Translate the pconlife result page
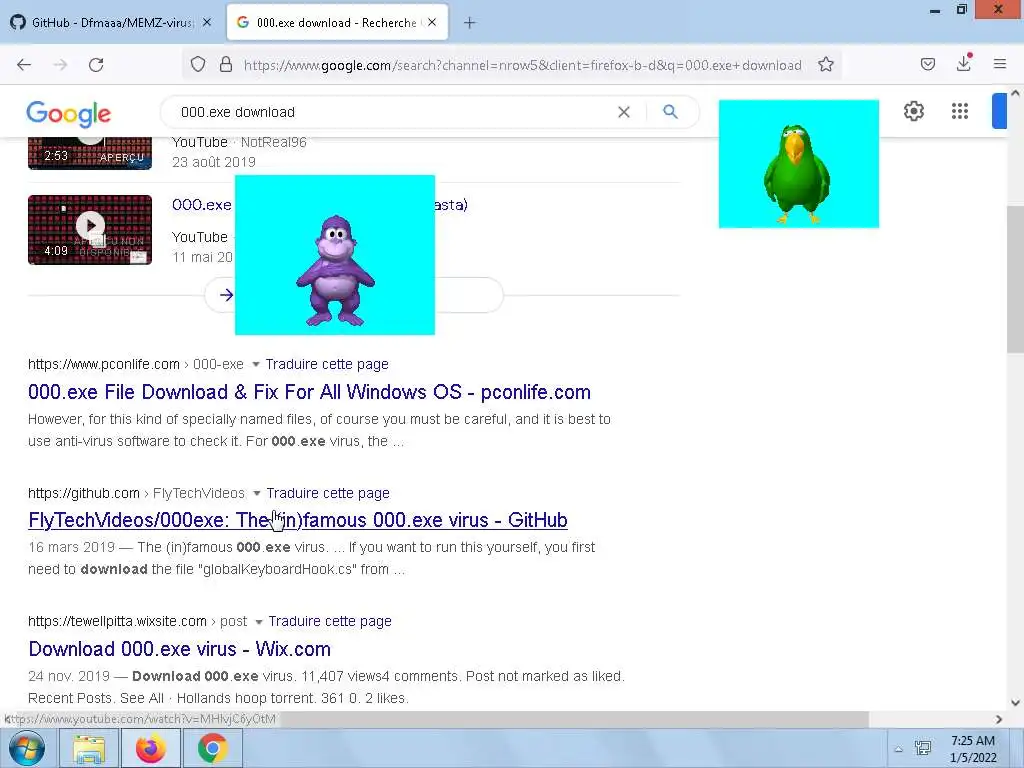Viewport: 1024px width, 768px height. (327, 364)
